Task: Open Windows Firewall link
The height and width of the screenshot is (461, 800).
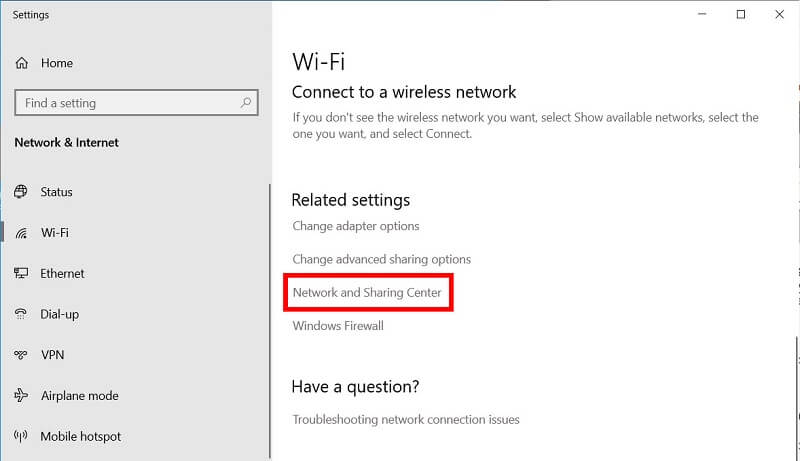Action: click(x=338, y=325)
